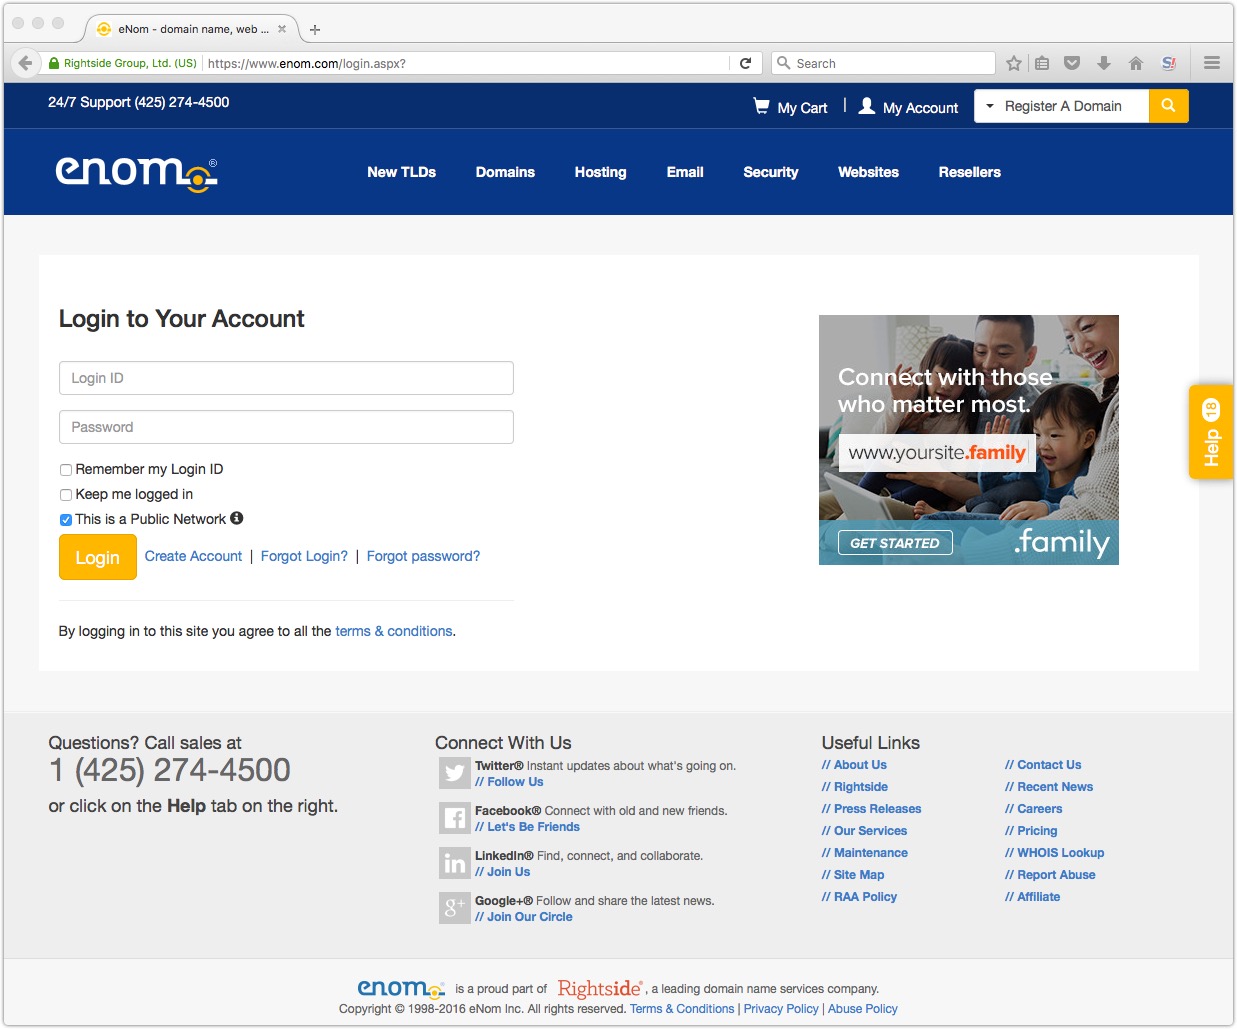The image size is (1237, 1029).
Task: Enable Remember my Login ID checkbox
Action: 66,470
